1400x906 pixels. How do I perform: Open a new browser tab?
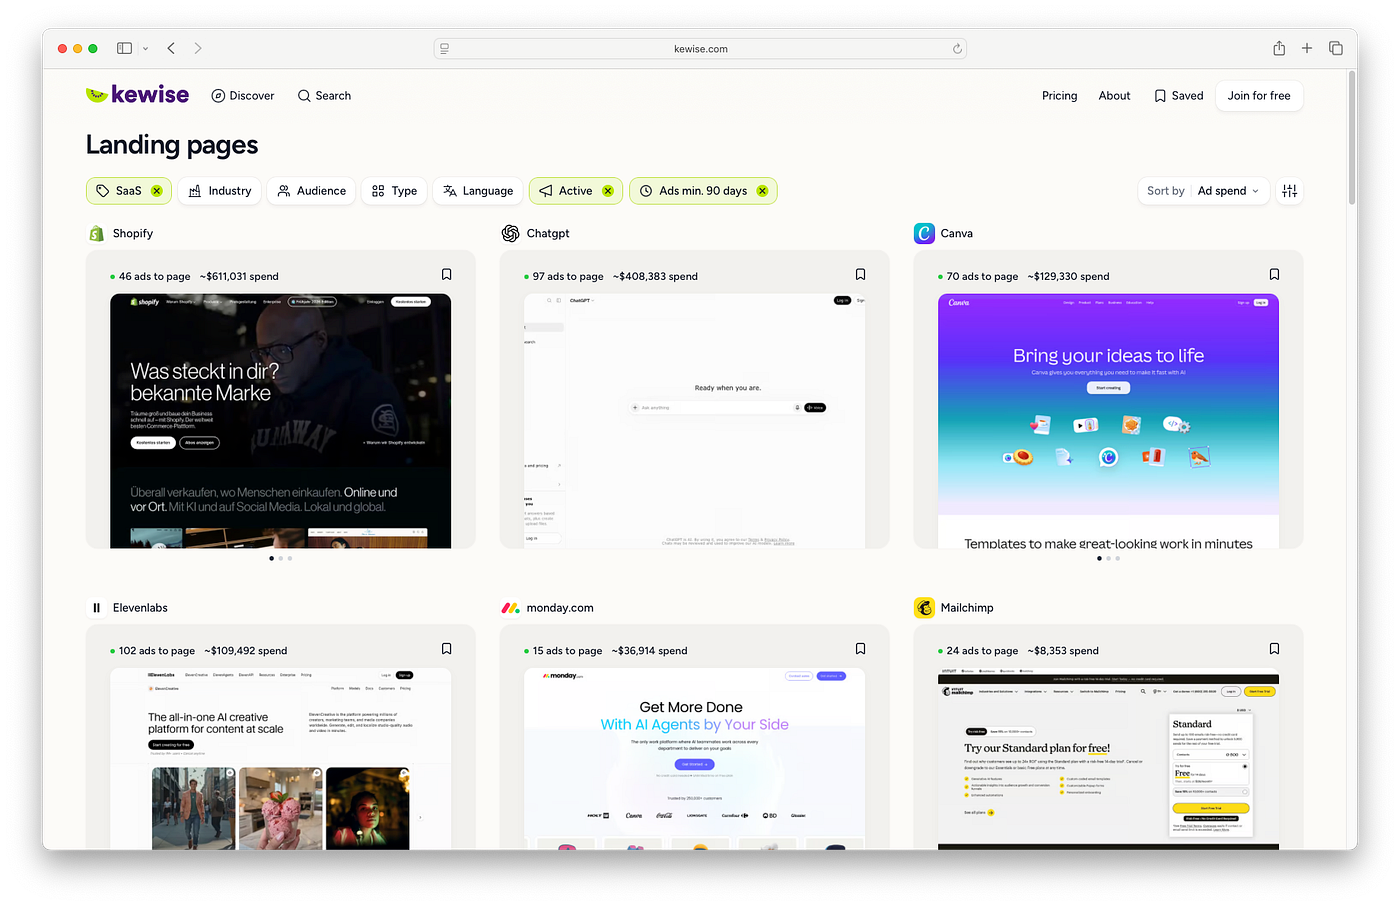tap(1307, 48)
